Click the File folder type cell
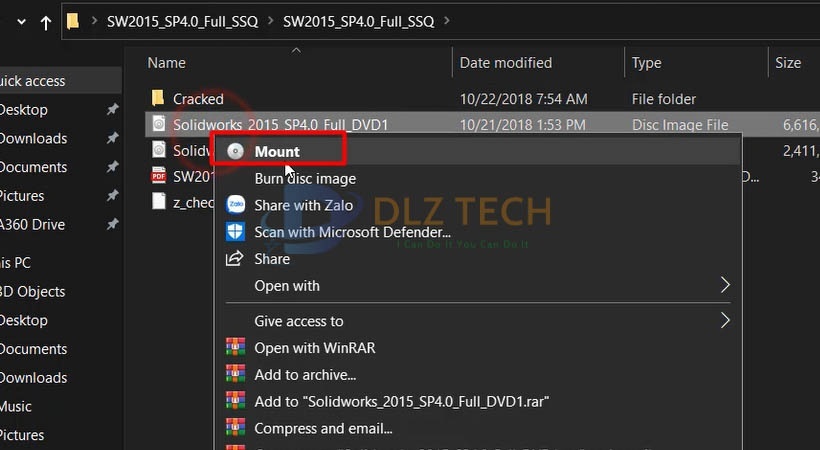This screenshot has width=820, height=450. coord(664,99)
